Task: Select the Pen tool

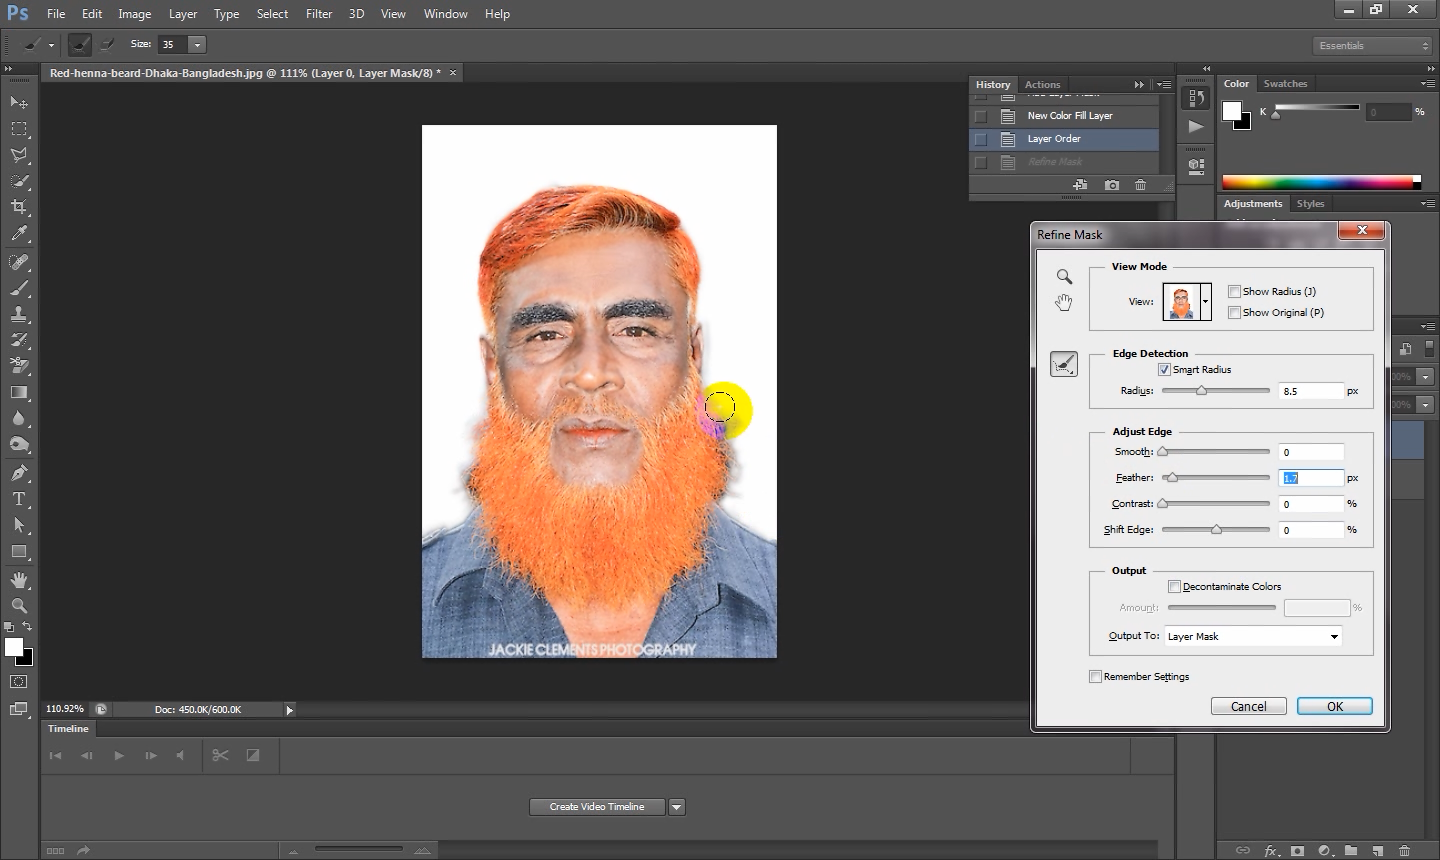Action: [x=19, y=473]
